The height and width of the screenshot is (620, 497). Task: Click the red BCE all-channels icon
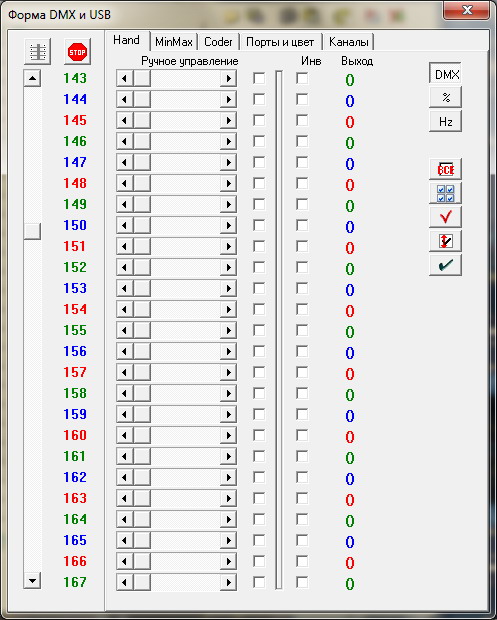(445, 170)
